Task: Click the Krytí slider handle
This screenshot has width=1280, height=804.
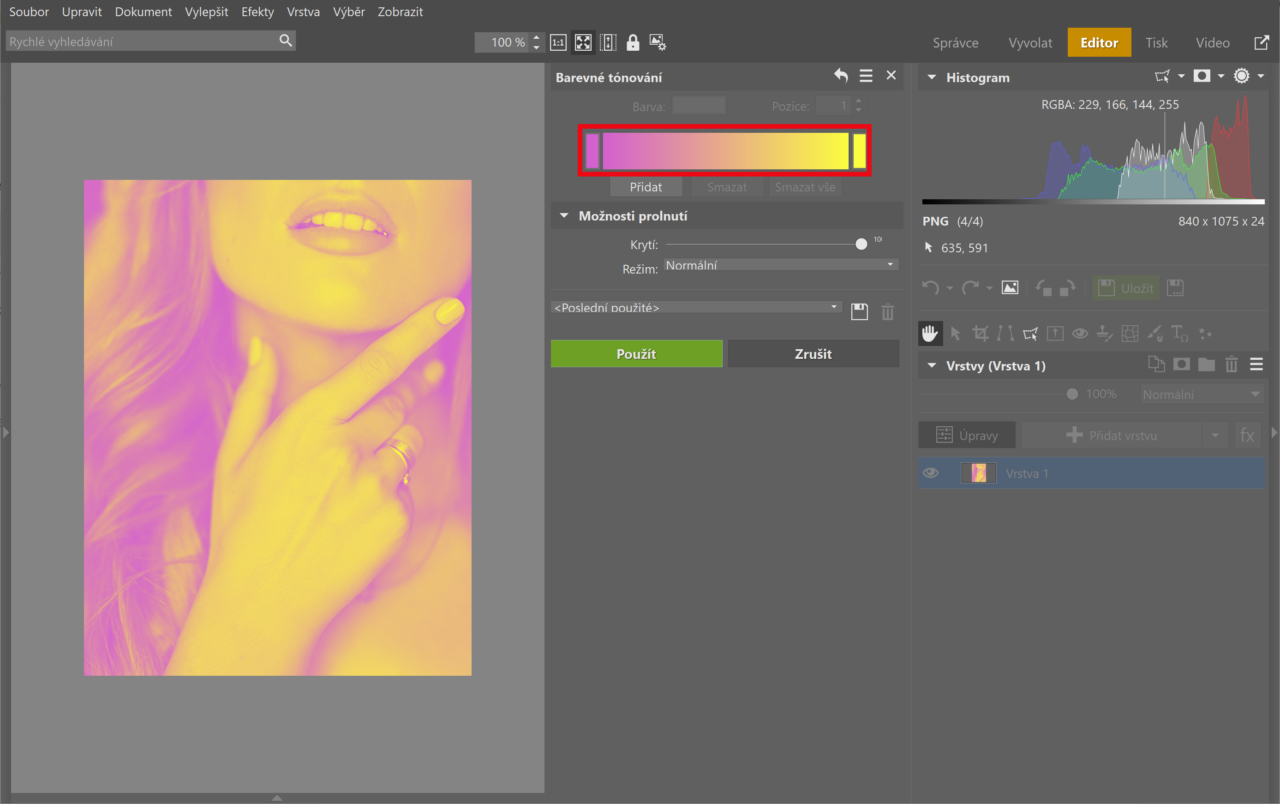Action: click(x=861, y=244)
